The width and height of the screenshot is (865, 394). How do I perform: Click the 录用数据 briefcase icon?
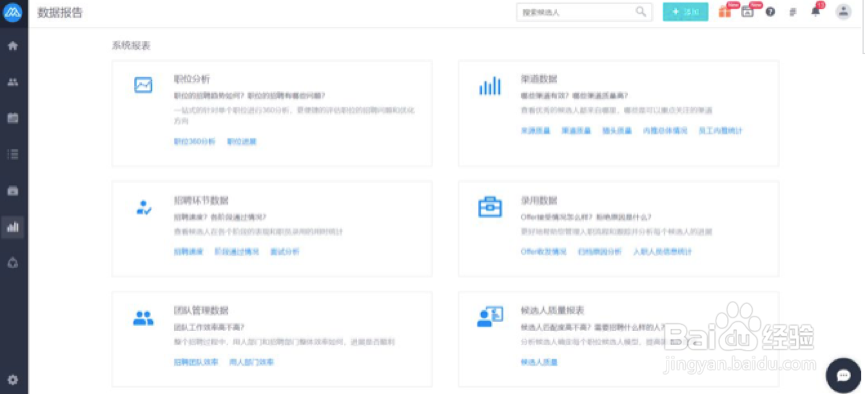pos(490,207)
